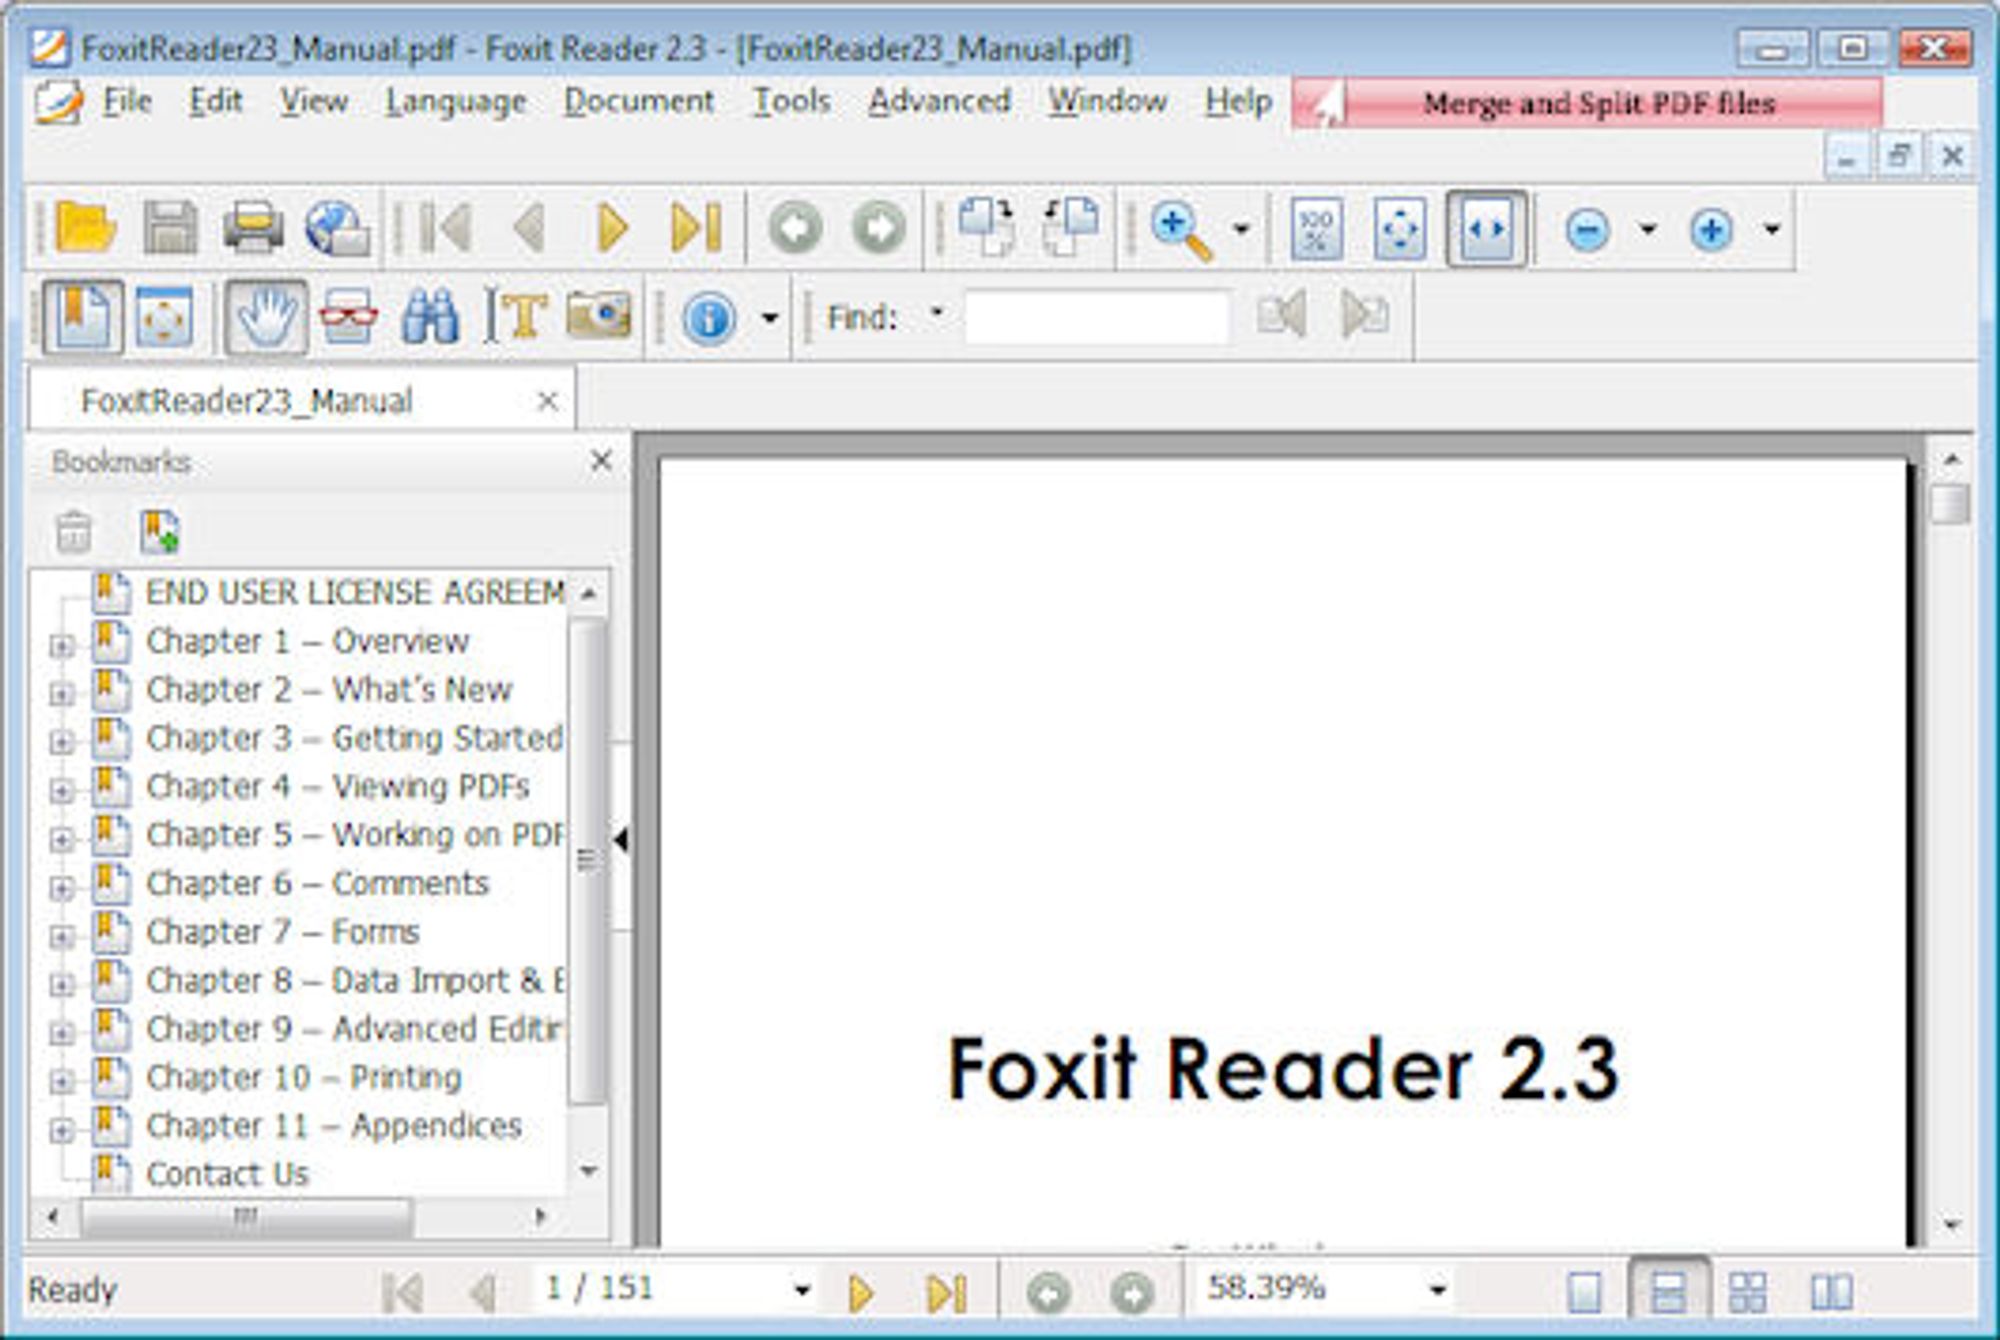This screenshot has height=1340, width=2000.
Task: Open the Edit menu
Action: pyautogui.click(x=215, y=101)
